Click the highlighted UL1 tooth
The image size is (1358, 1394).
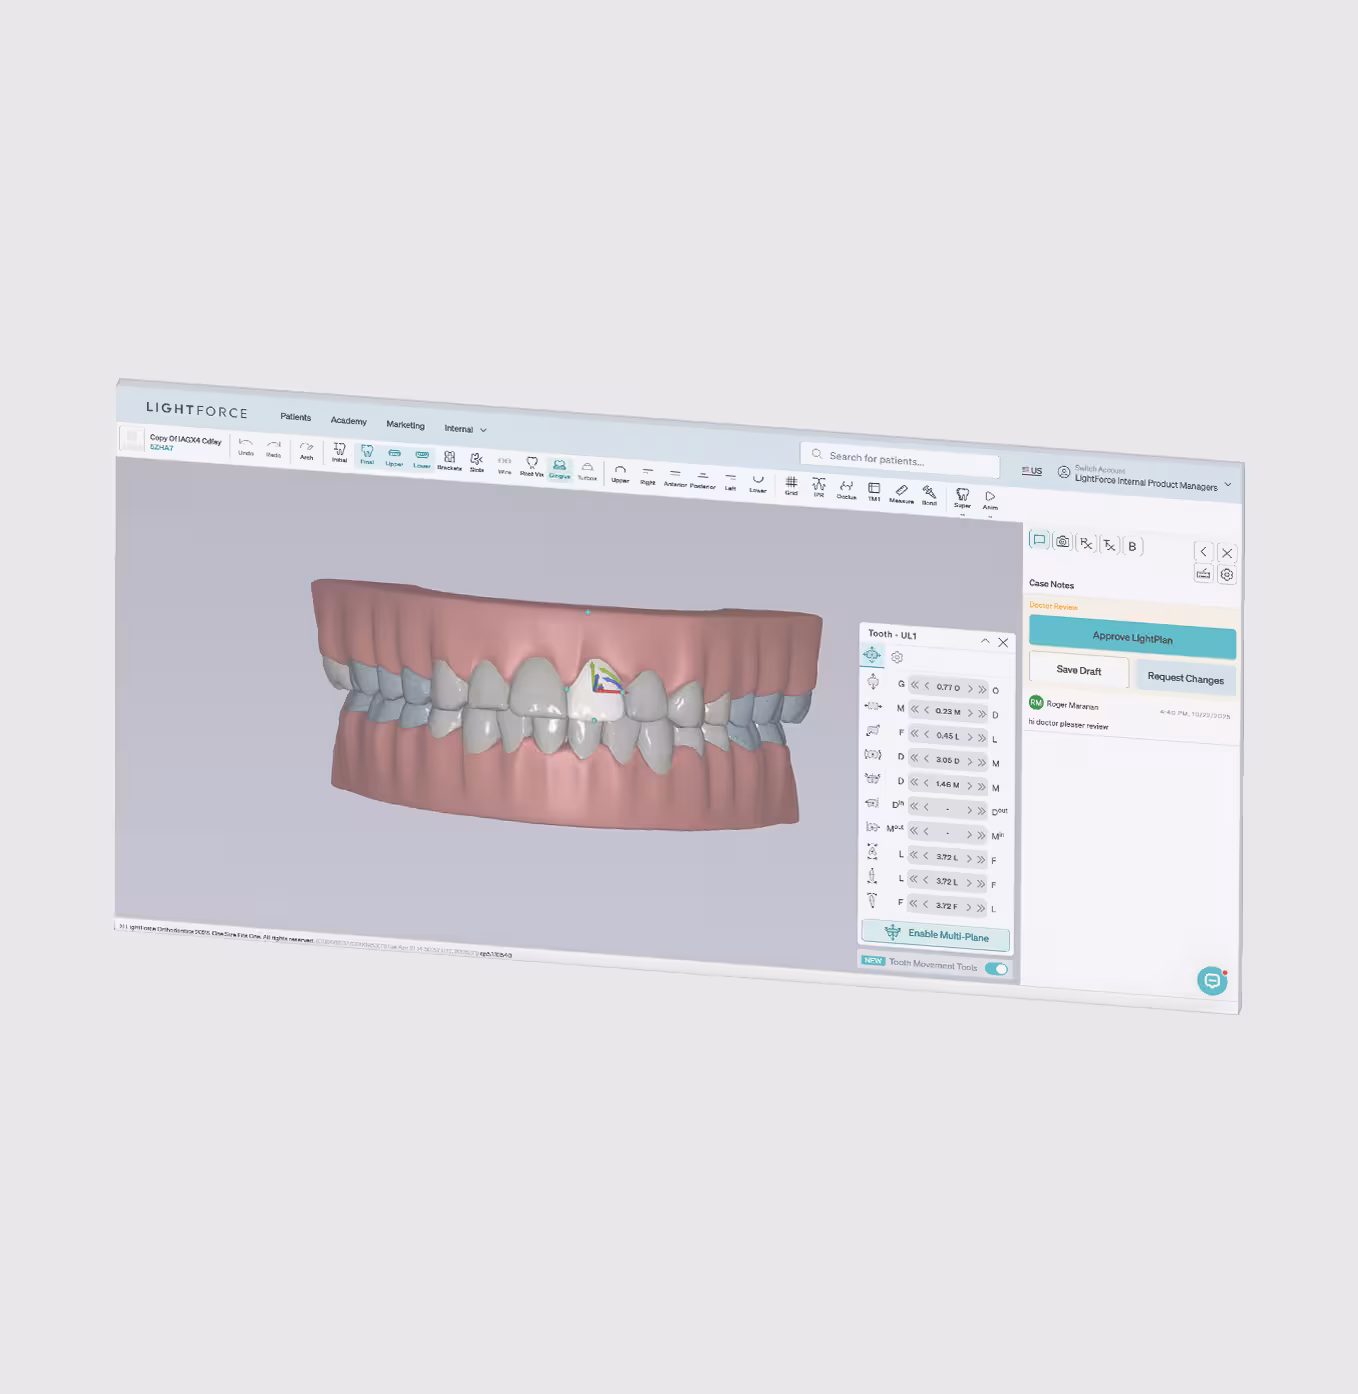click(595, 692)
